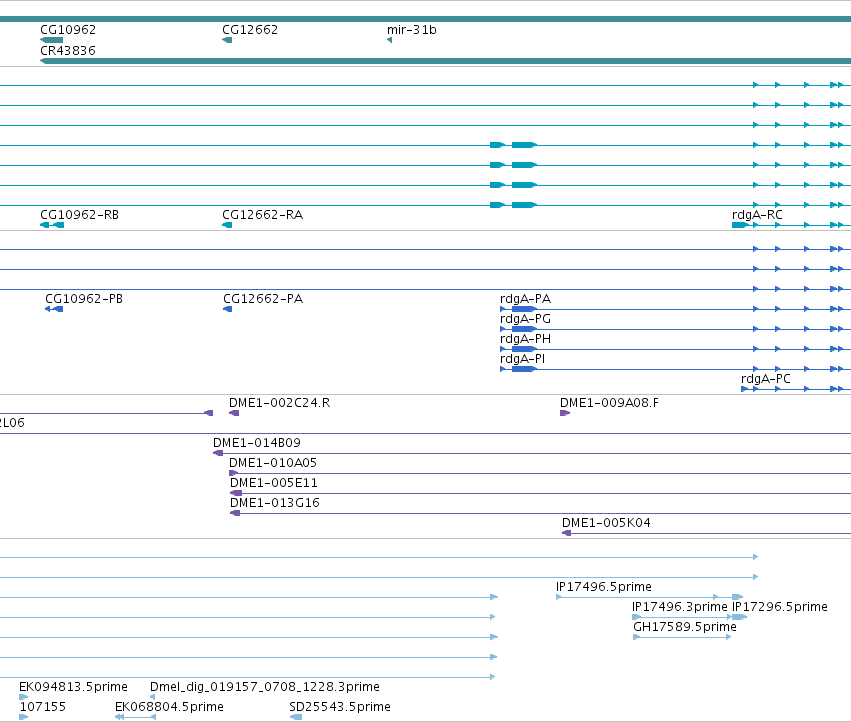Select the DME1-005K04 purple arrow glyph

567,534
